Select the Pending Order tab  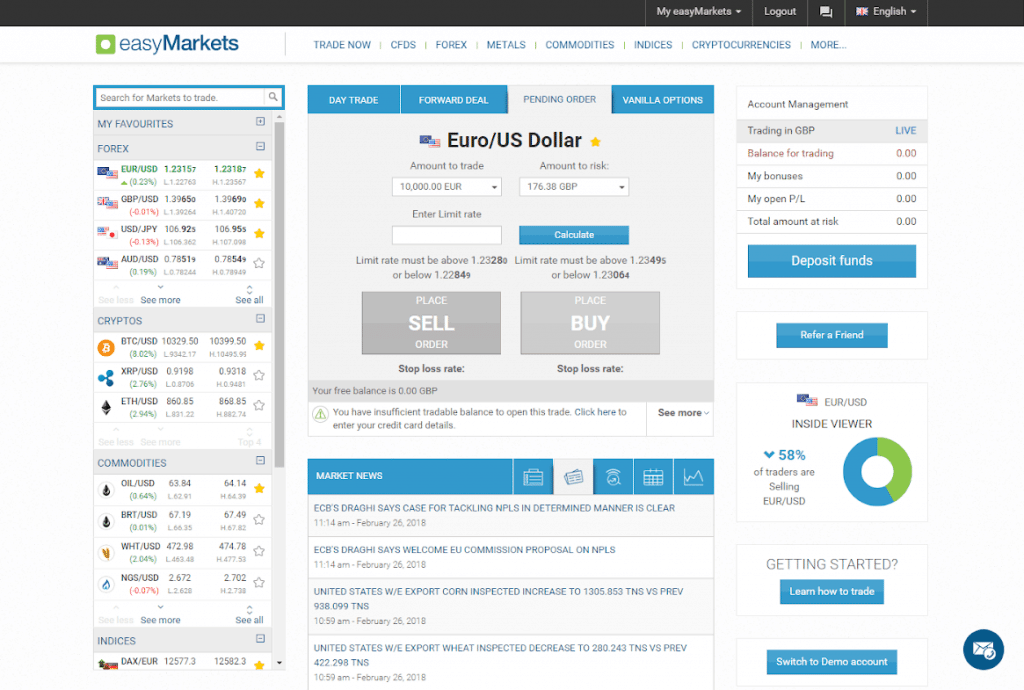click(x=560, y=100)
